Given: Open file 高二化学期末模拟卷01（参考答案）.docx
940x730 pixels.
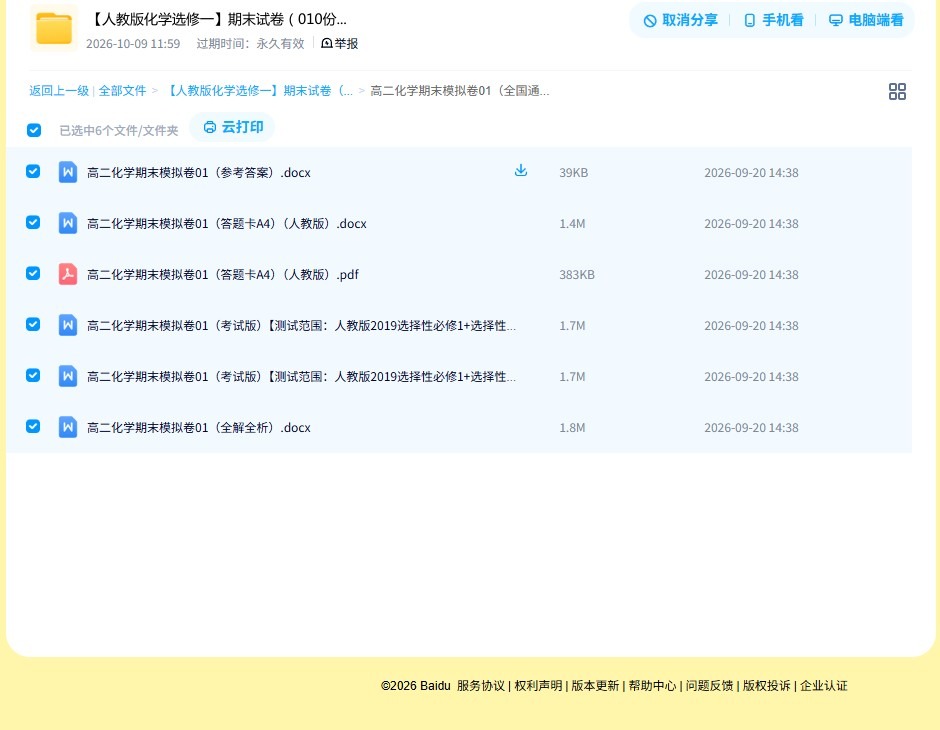Looking at the screenshot, I should (198, 173).
